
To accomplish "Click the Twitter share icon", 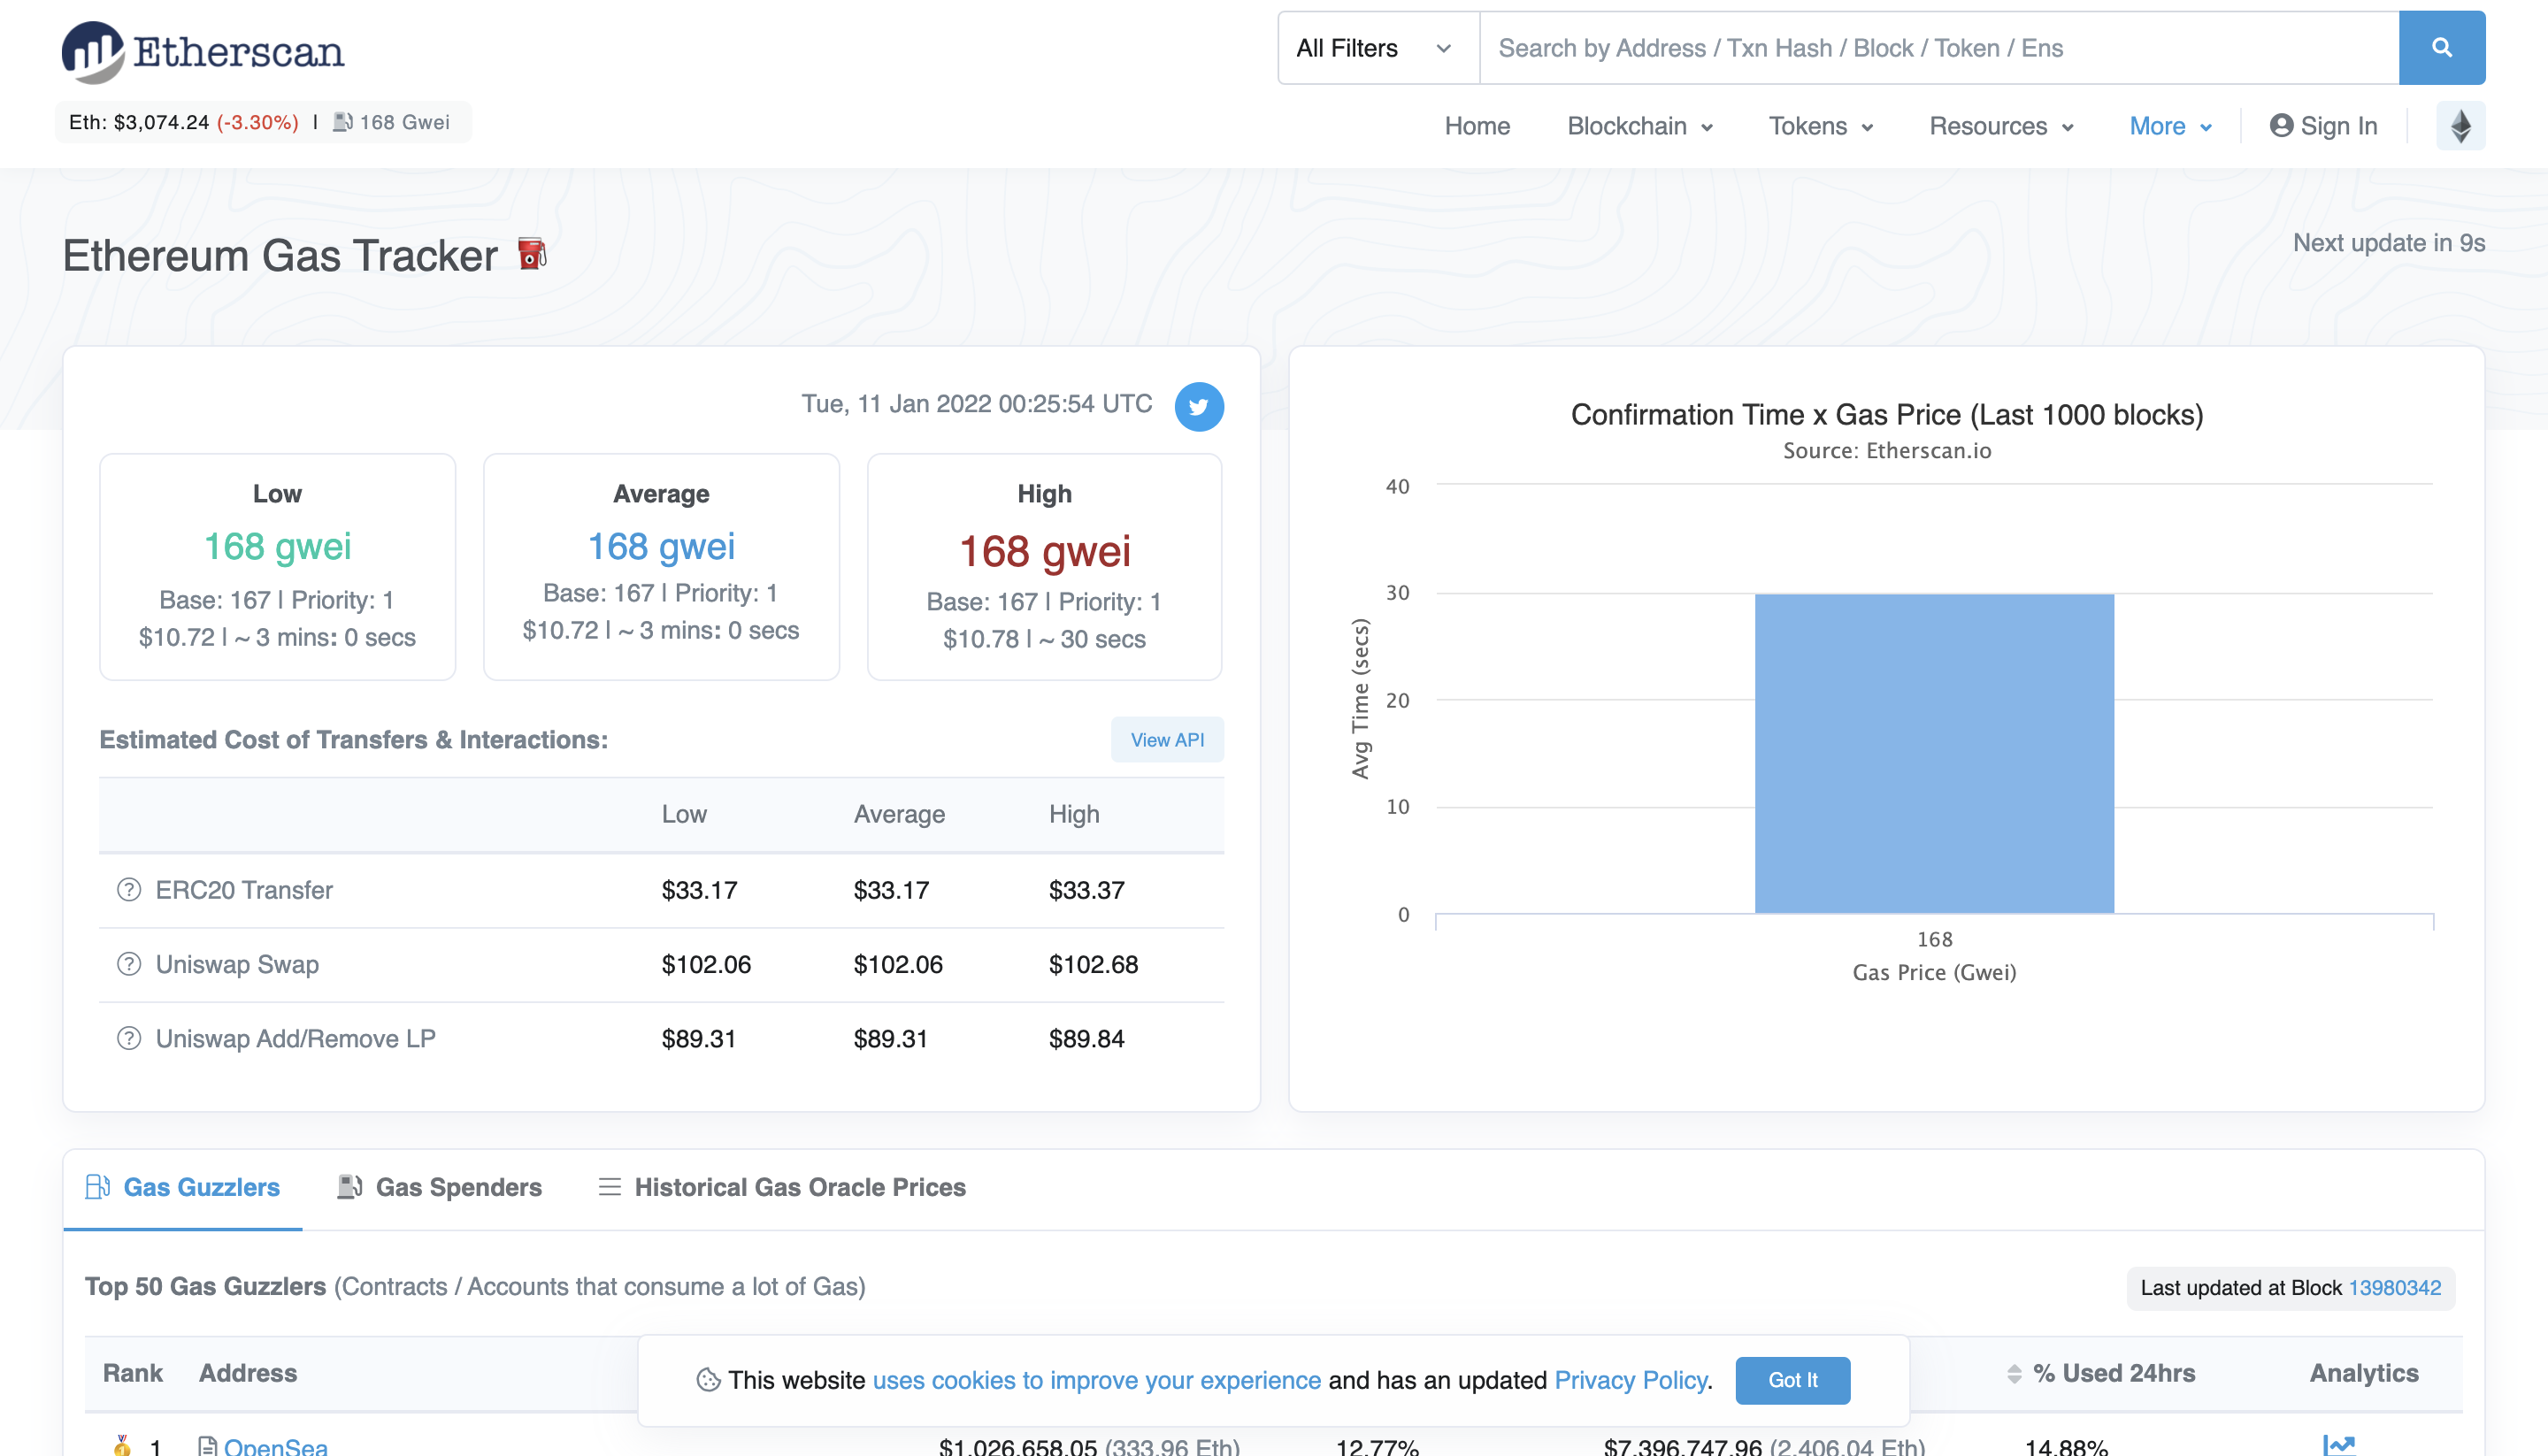I will (x=1198, y=406).
